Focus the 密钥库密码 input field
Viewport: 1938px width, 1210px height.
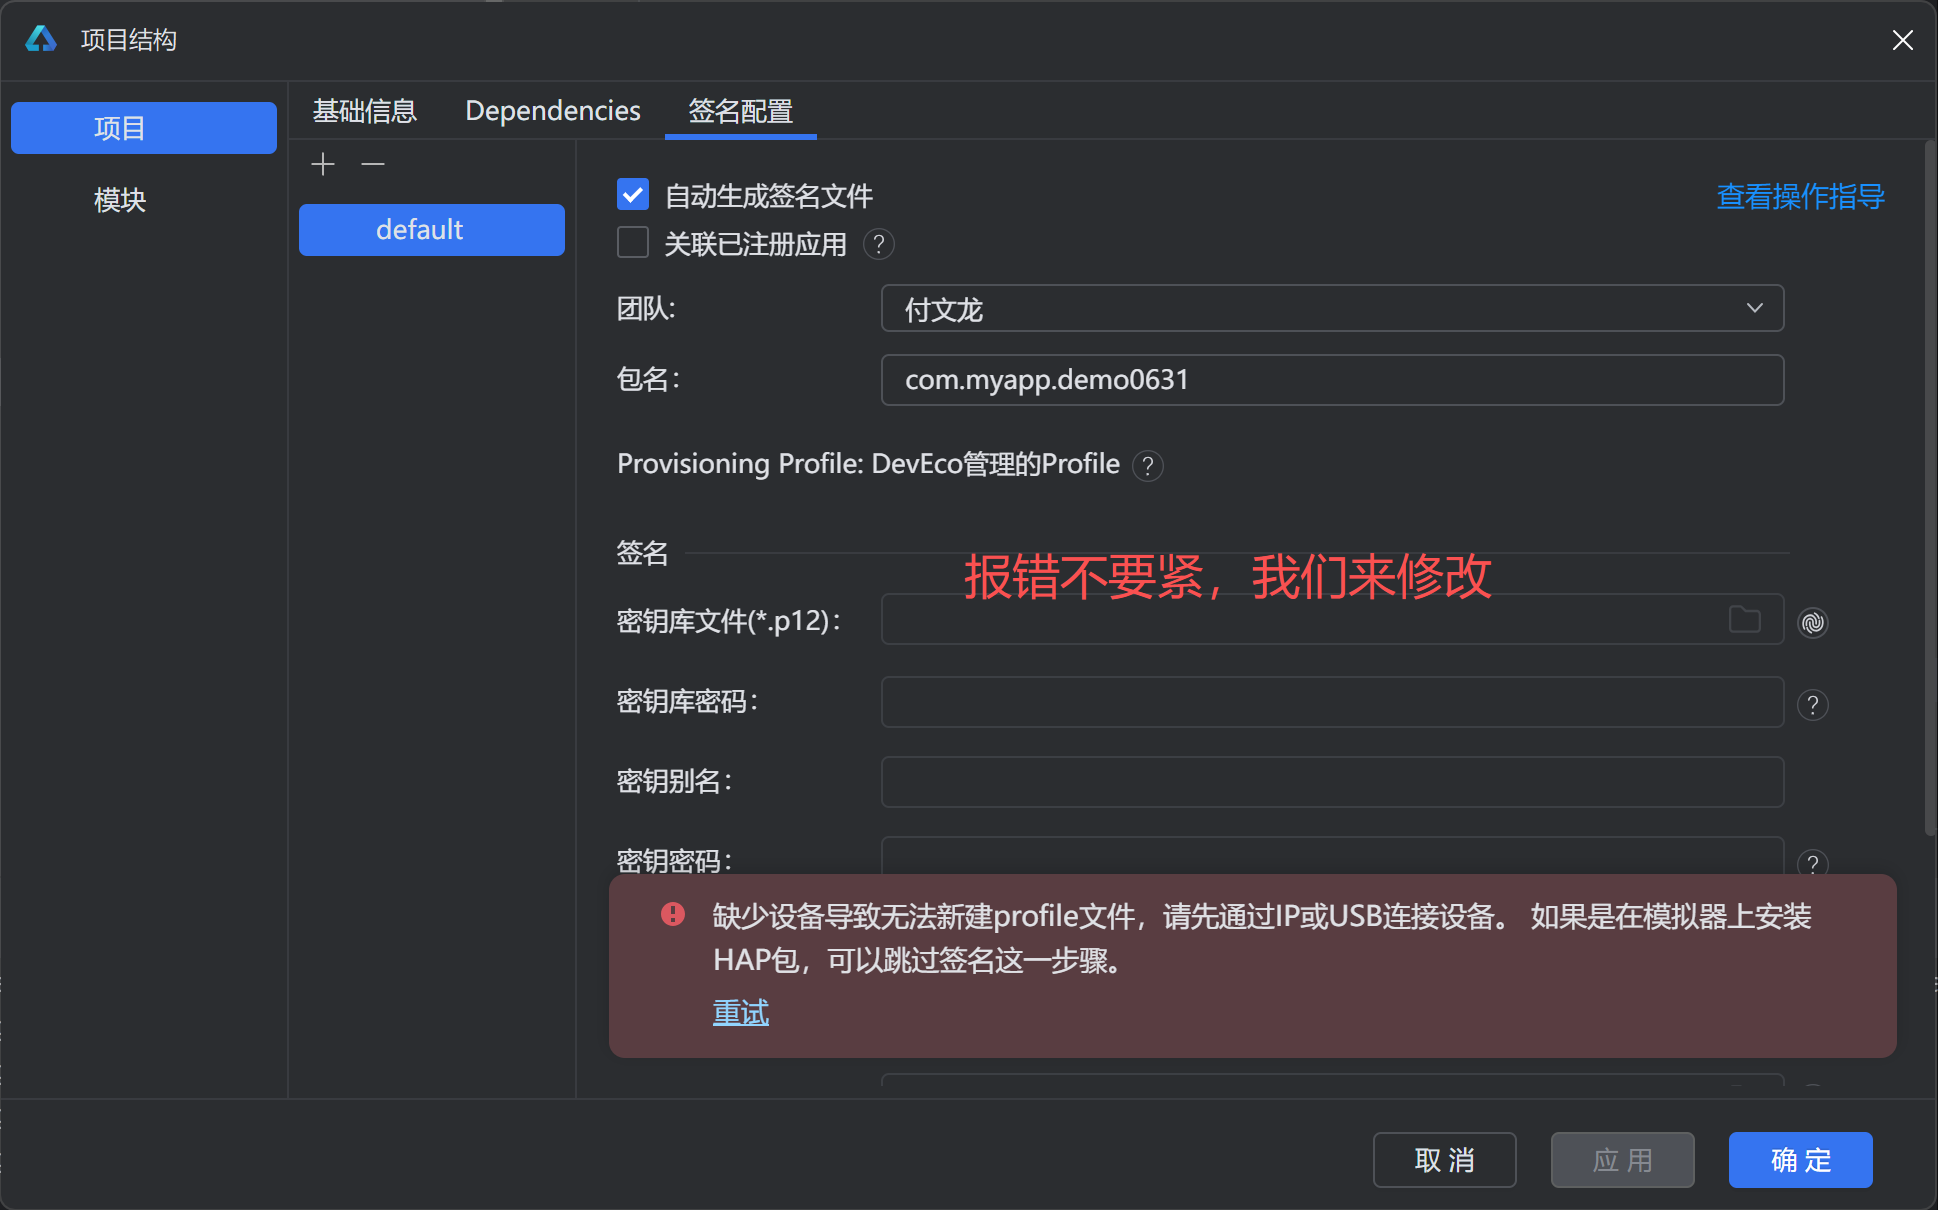point(1332,702)
